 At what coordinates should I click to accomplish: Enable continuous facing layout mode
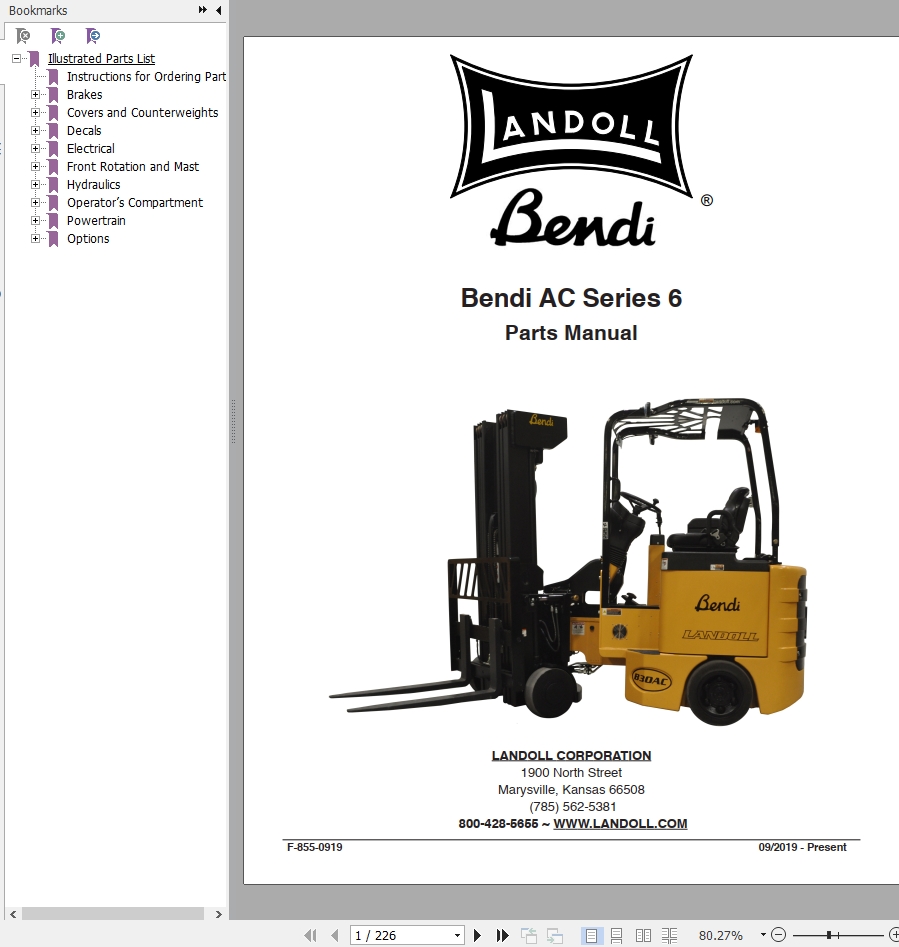pyautogui.click(x=669, y=936)
